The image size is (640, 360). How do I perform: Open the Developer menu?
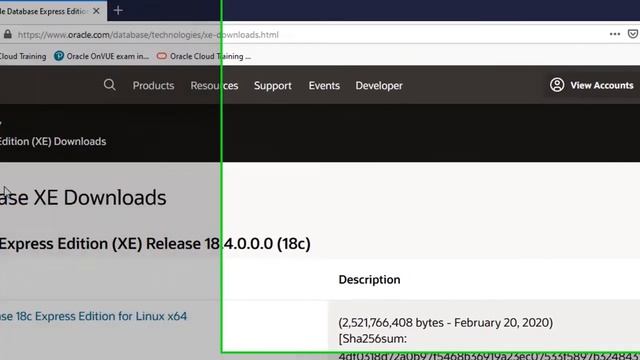click(379, 86)
